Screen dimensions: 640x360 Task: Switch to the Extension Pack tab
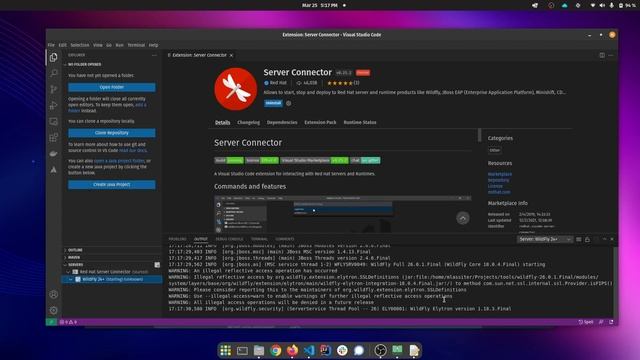320,122
